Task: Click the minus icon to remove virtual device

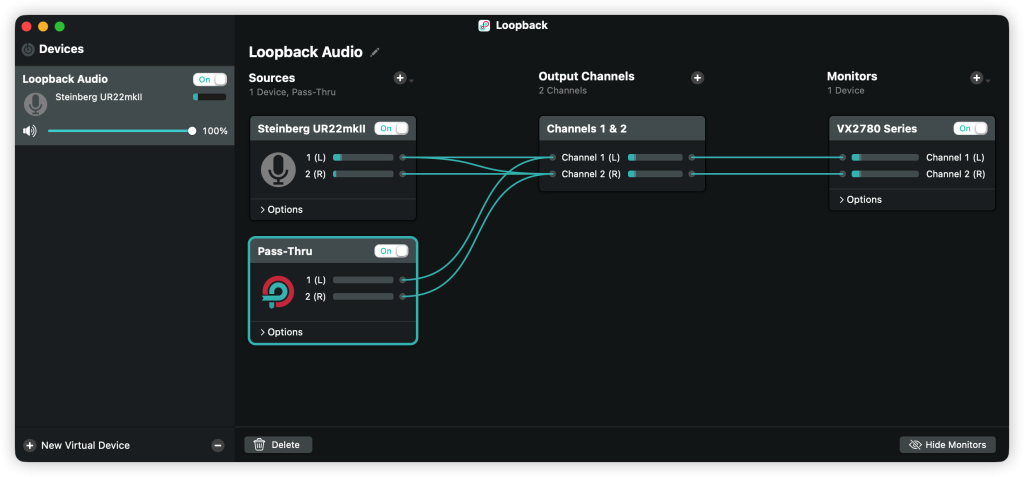Action: 218,445
